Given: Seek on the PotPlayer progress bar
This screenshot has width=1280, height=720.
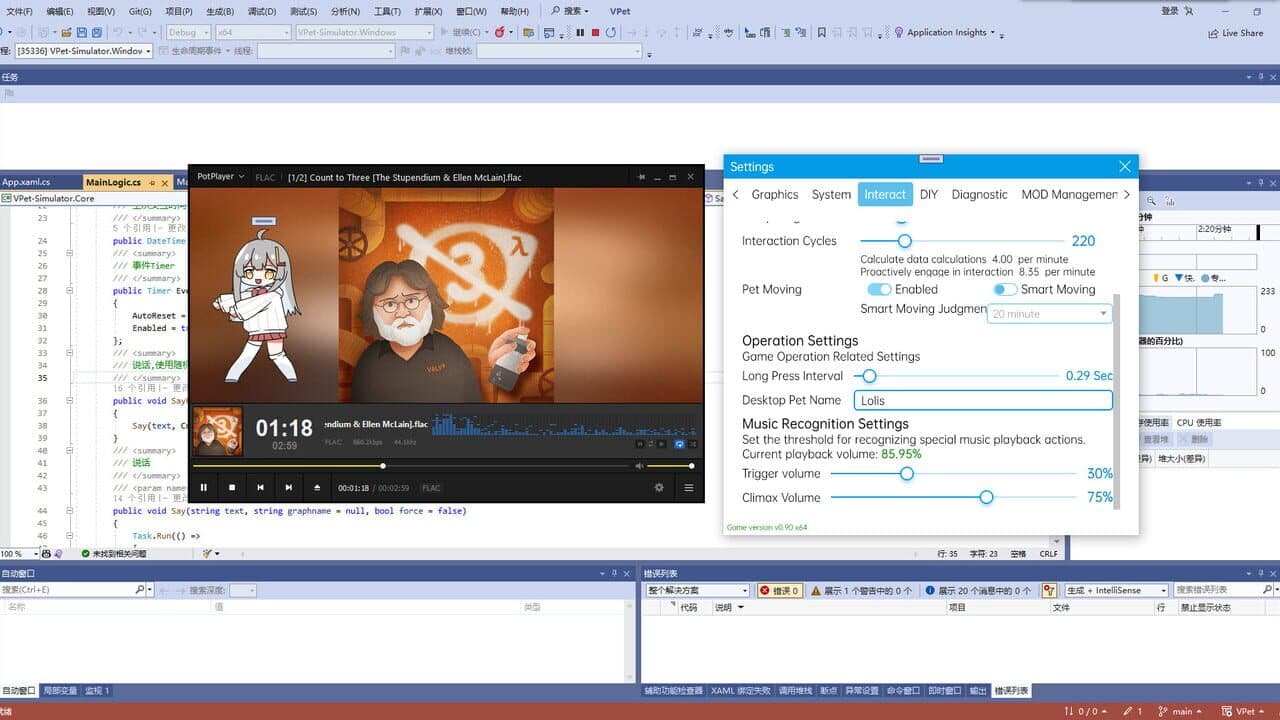Looking at the screenshot, I should [412, 466].
